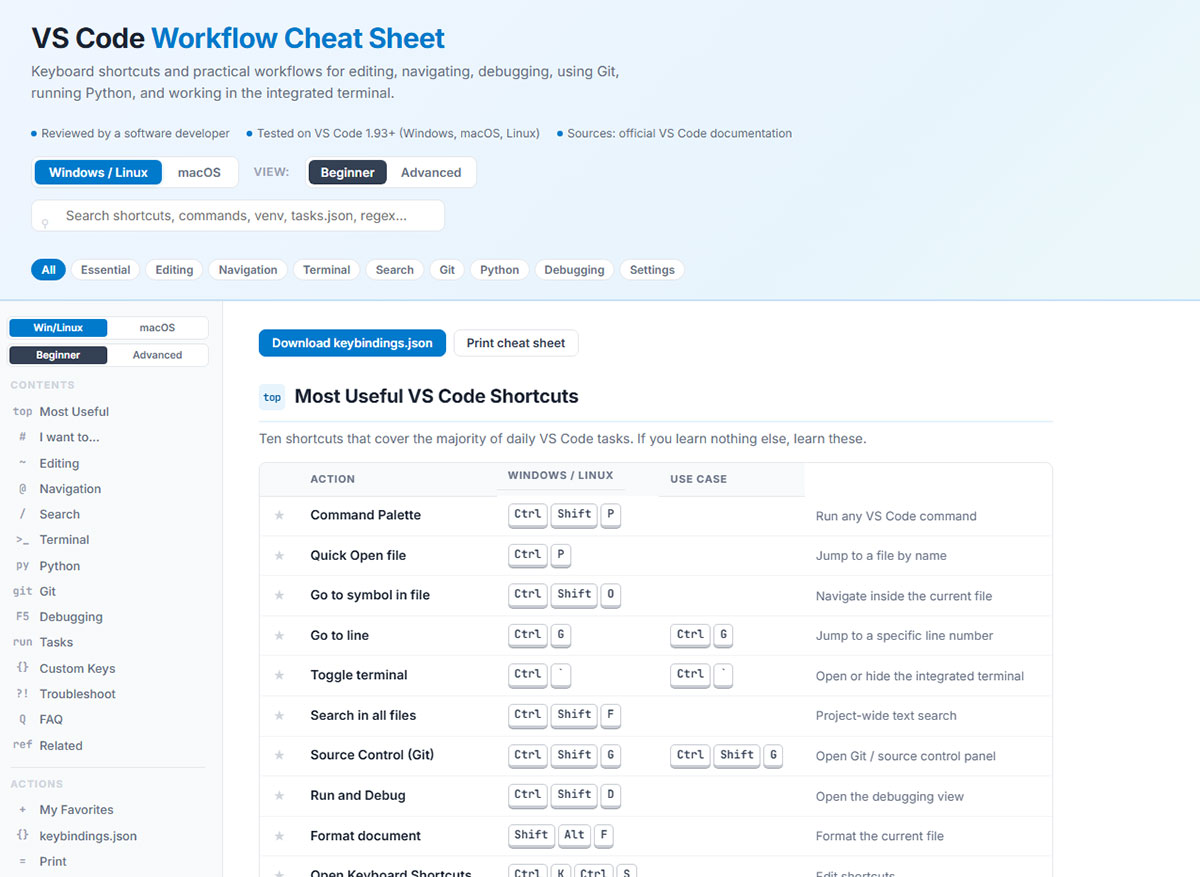Filter shortcuts by Settings chip
Image resolution: width=1200 pixels, height=877 pixels.
point(652,270)
